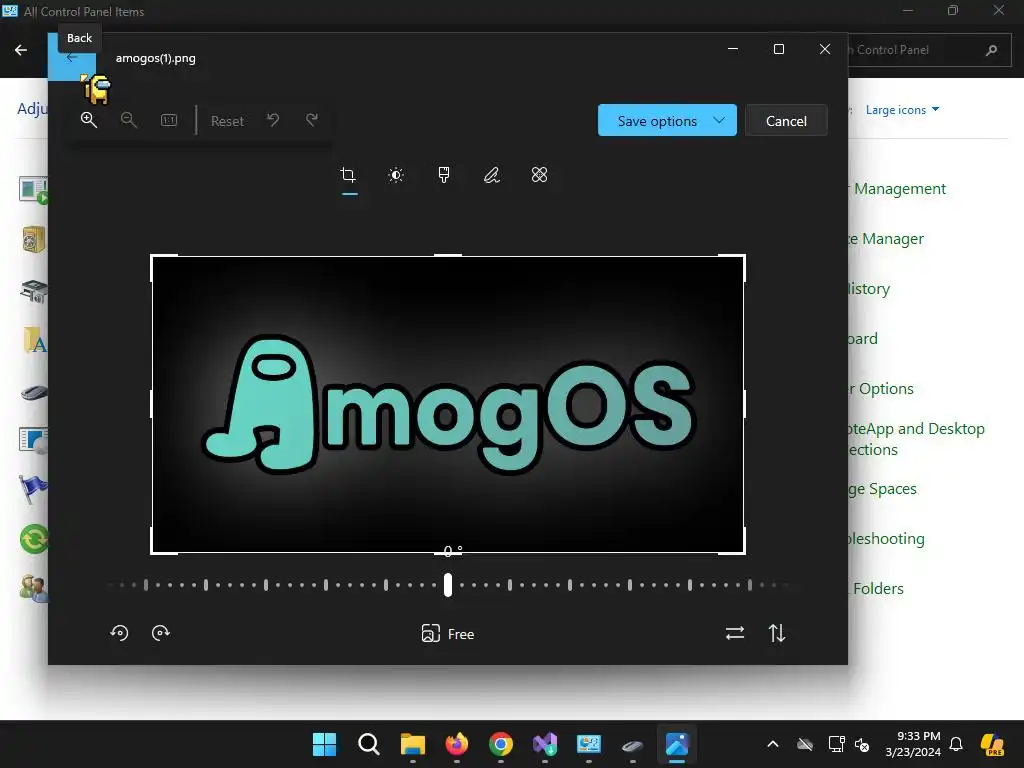Open the Large icons view dropdown
Screen dimensions: 1024x768
pos(903,110)
